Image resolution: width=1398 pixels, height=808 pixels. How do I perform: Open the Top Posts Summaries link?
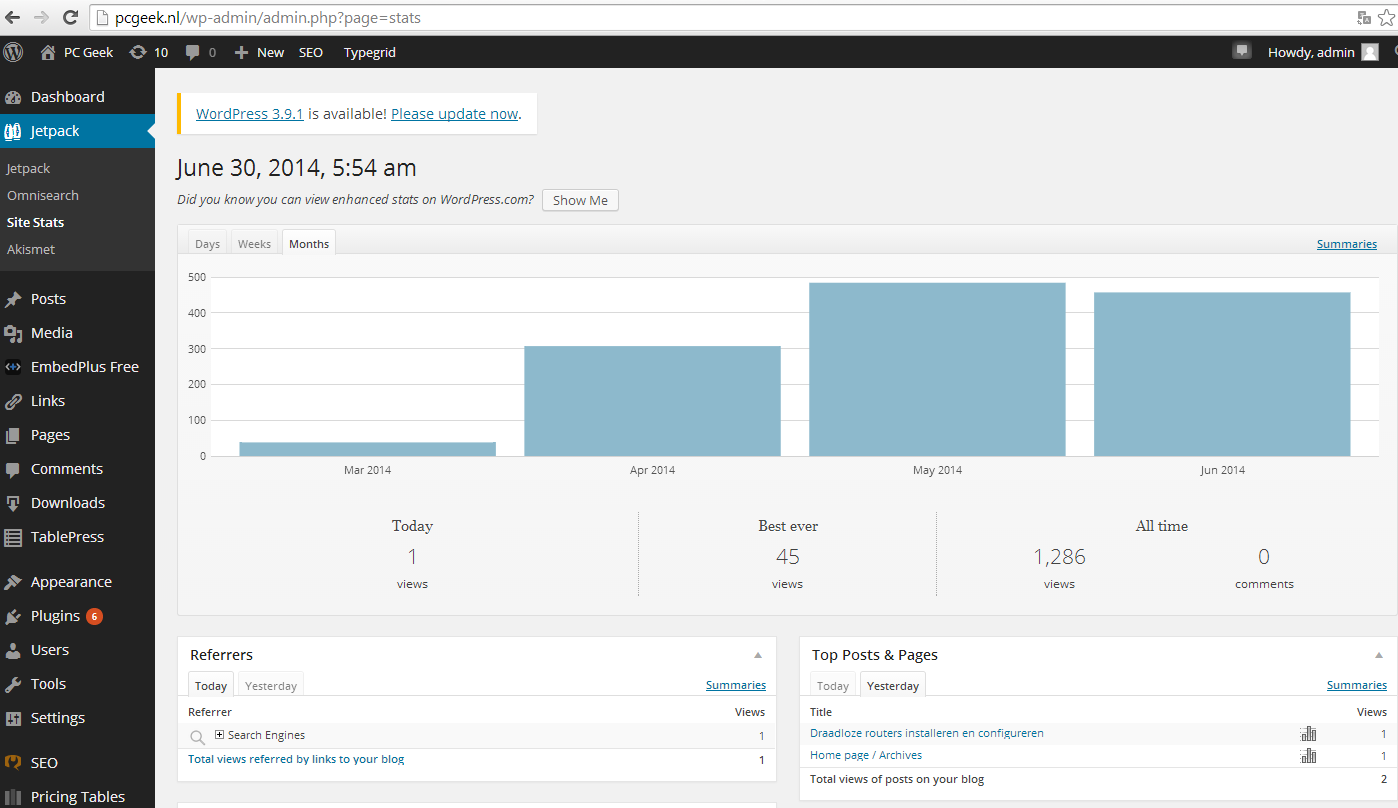click(x=1357, y=685)
